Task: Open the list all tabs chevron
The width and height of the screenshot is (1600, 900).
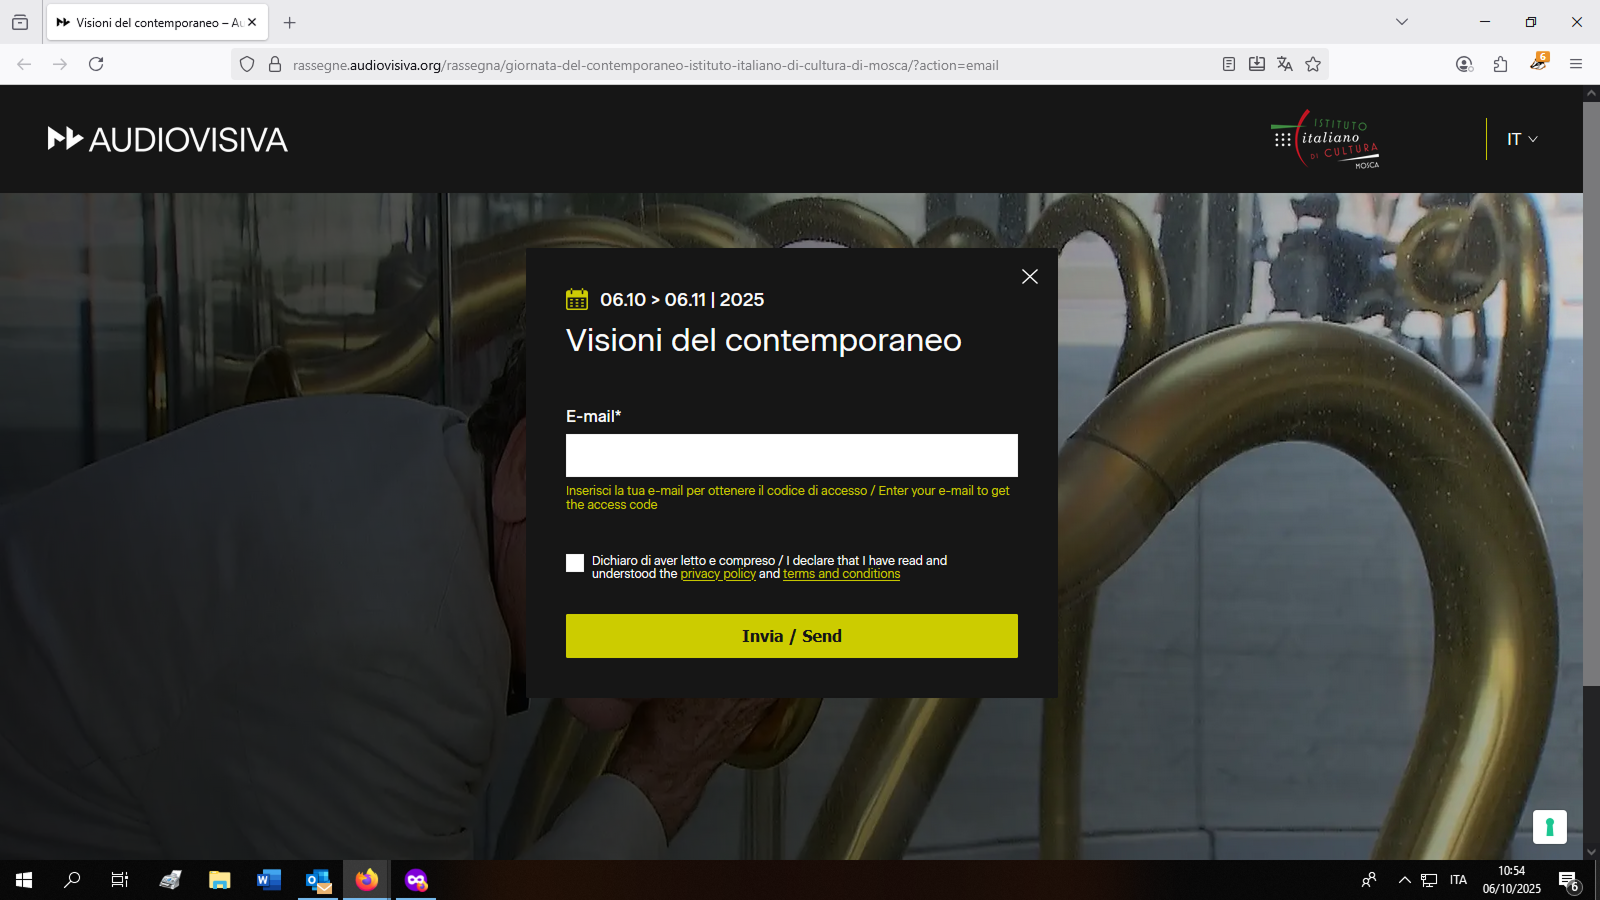Action: [1402, 22]
